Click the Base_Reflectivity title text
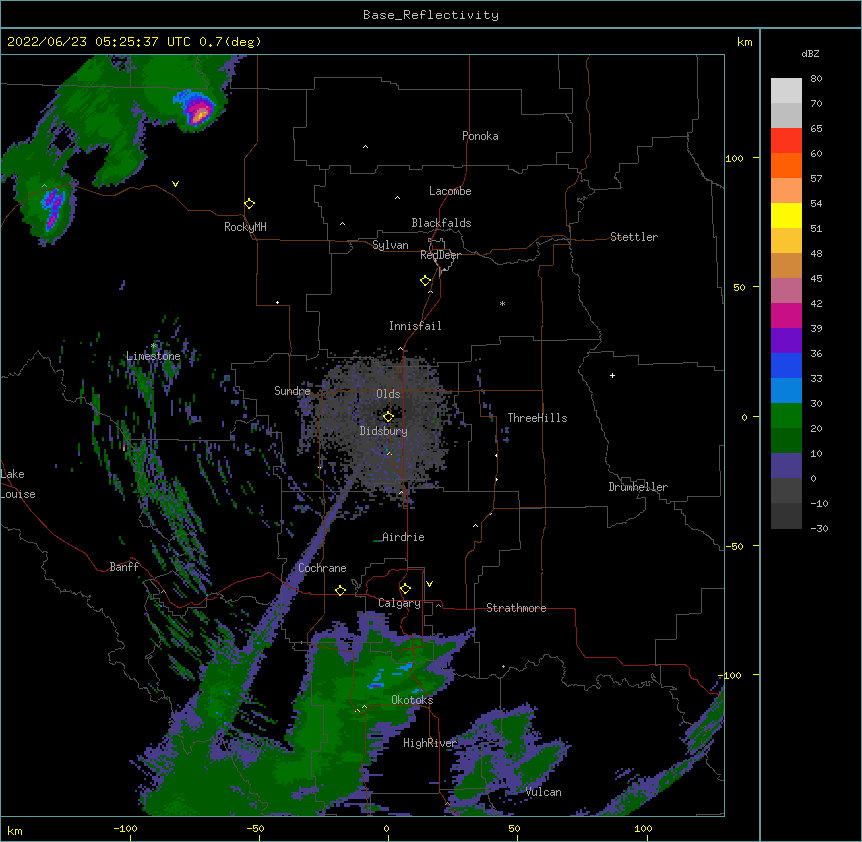Viewport: 862px width, 842px height. pos(430,15)
